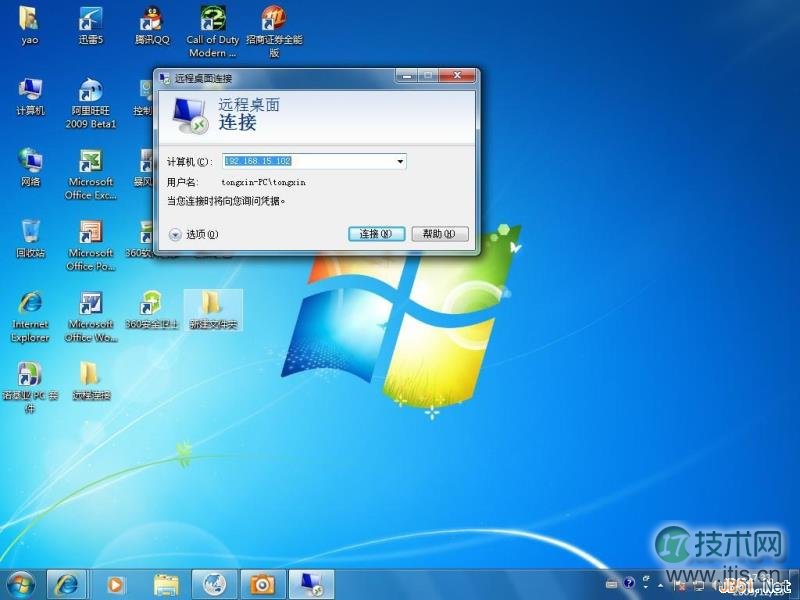The width and height of the screenshot is (800, 600).
Task: Click the tongxin-PC\tongxin username text
Action: (263, 182)
